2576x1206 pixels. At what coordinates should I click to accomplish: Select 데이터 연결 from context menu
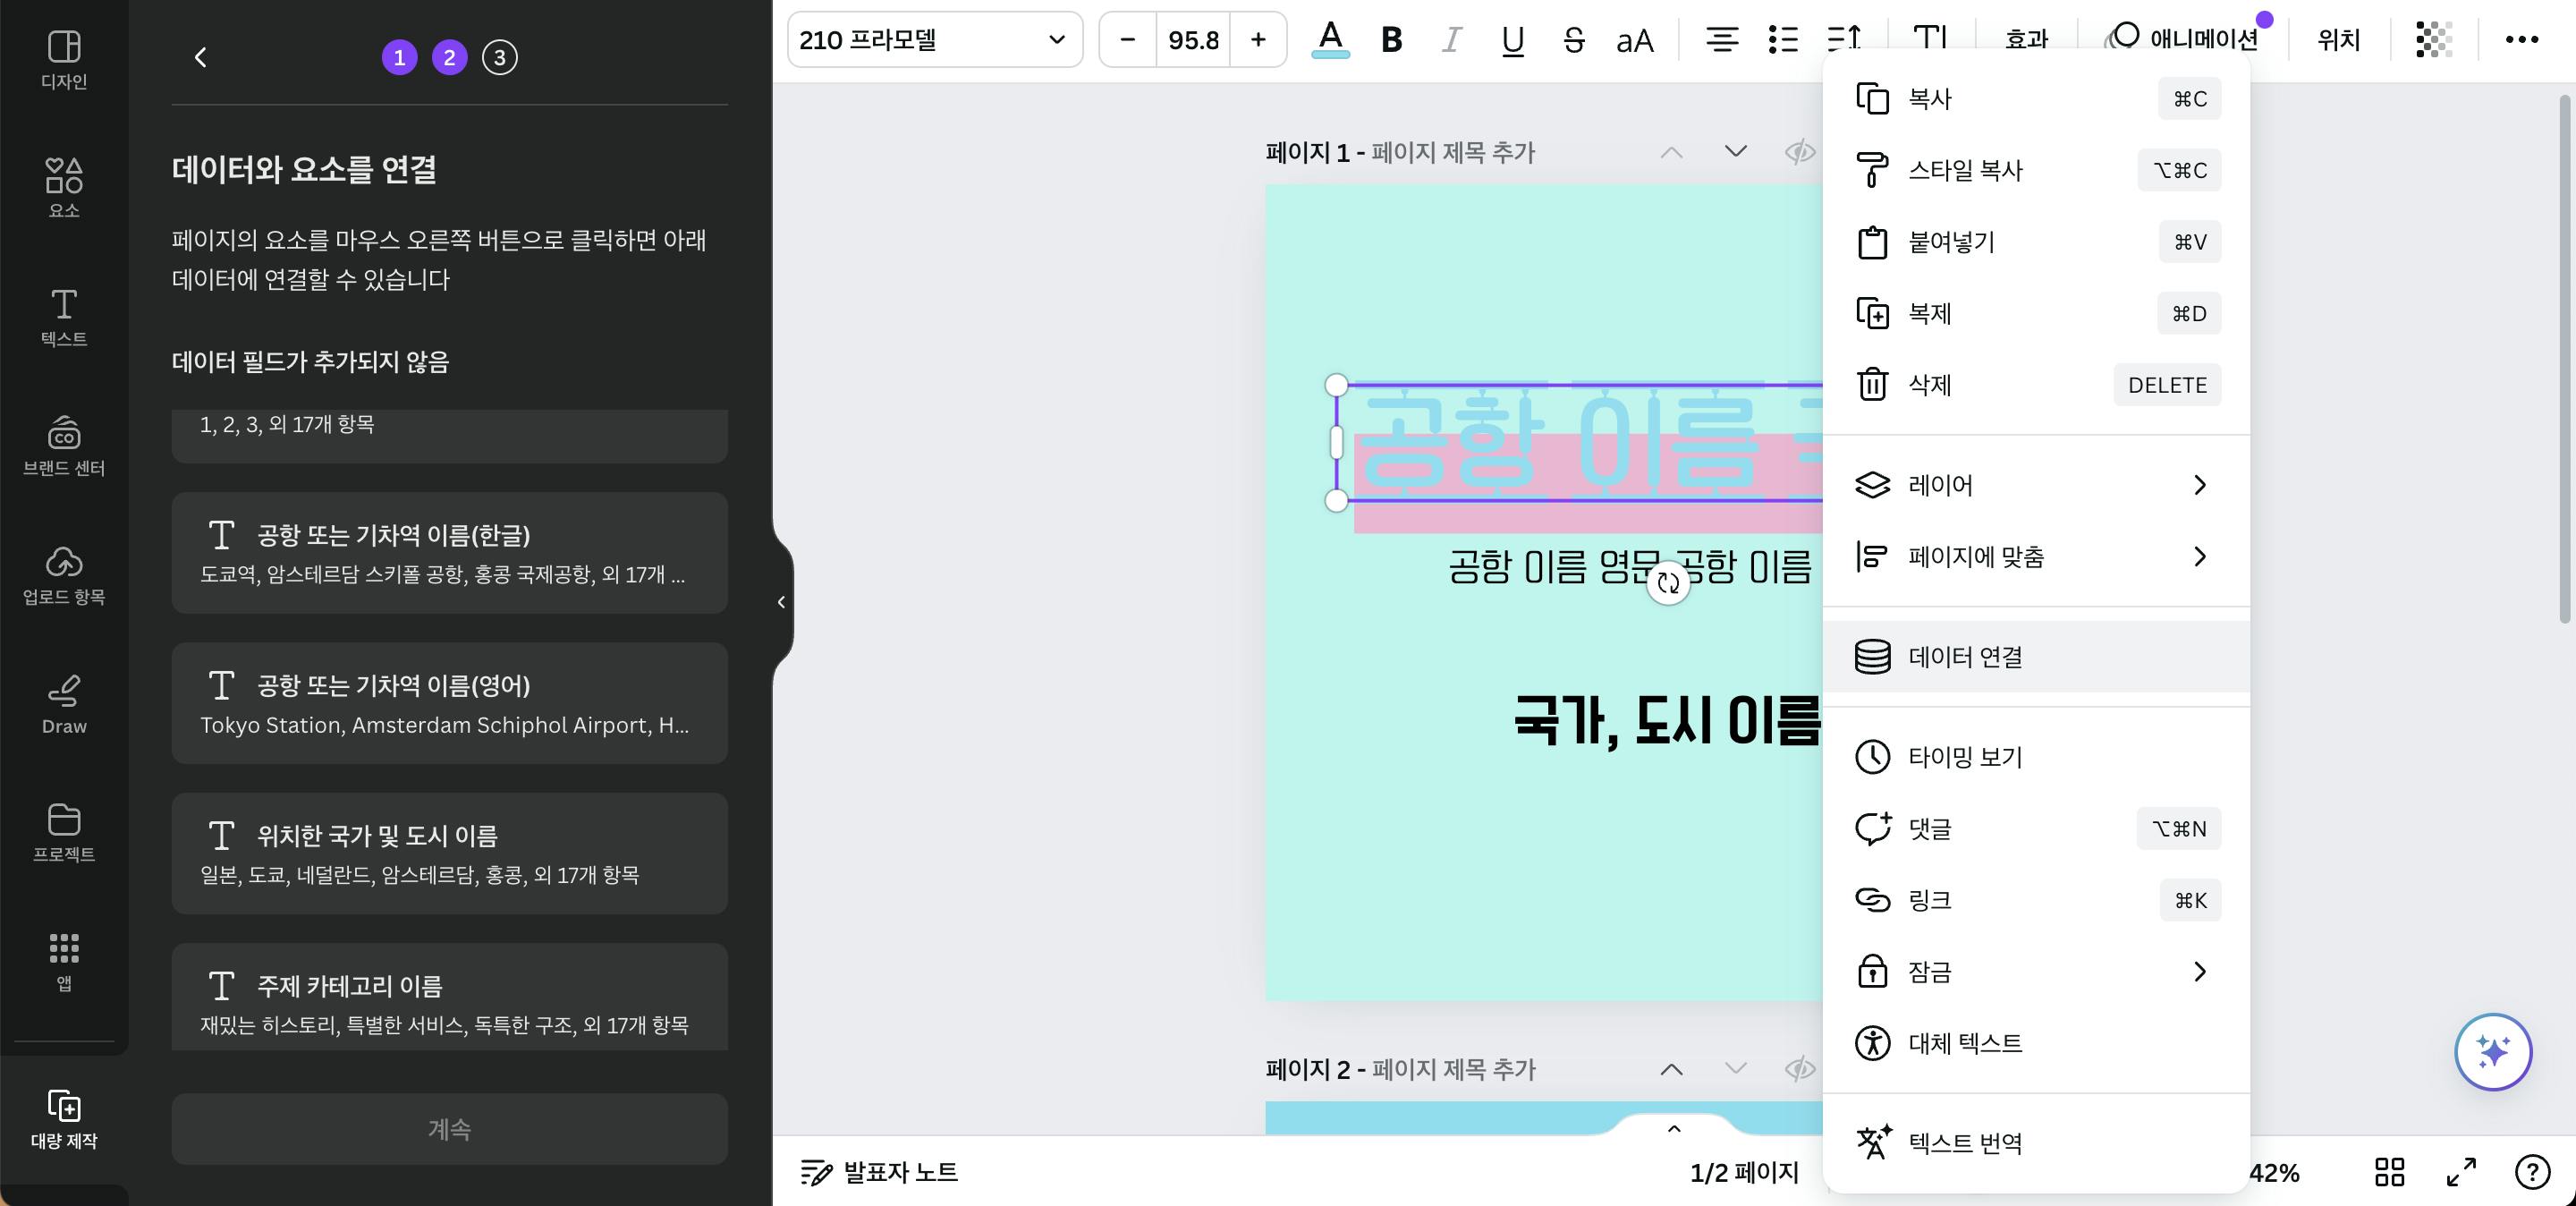2035,657
